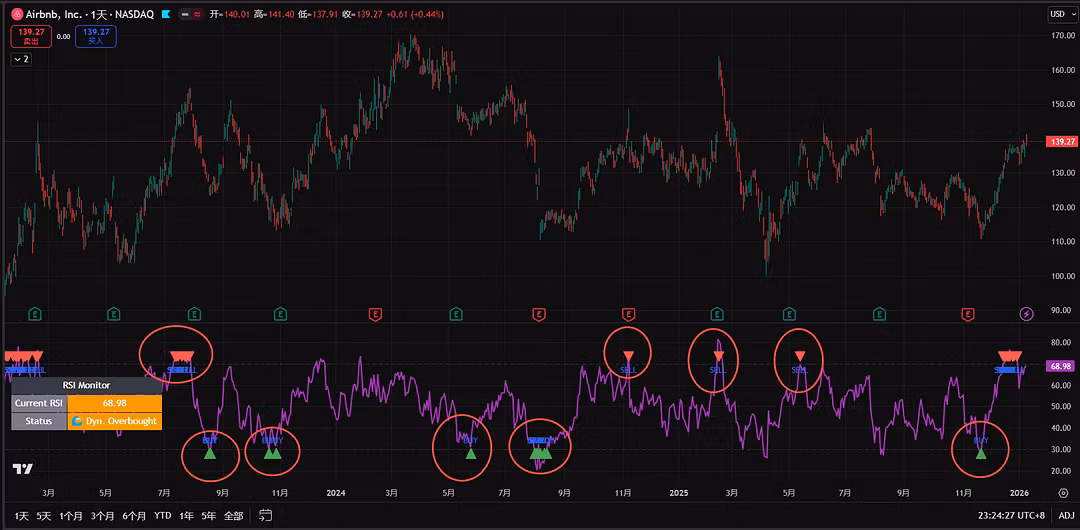Click the minus icon in the header pill
The height and width of the screenshot is (530, 1080).
(x=185, y=14)
